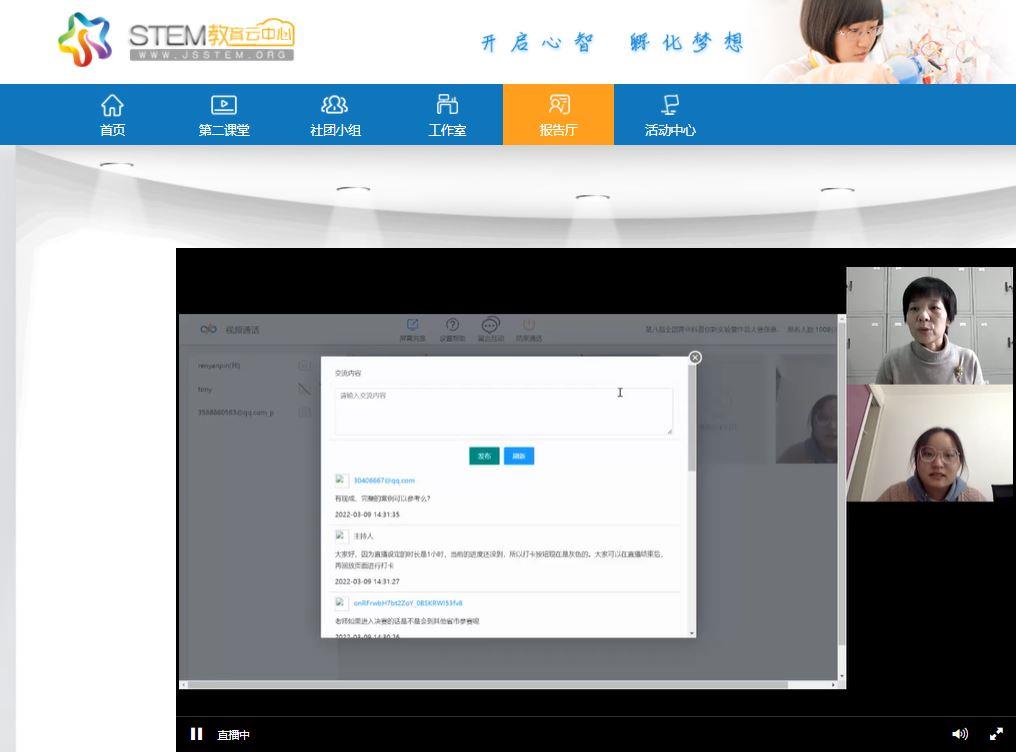
Task: Close the 交流内容 dialog in the video
Action: [695, 358]
